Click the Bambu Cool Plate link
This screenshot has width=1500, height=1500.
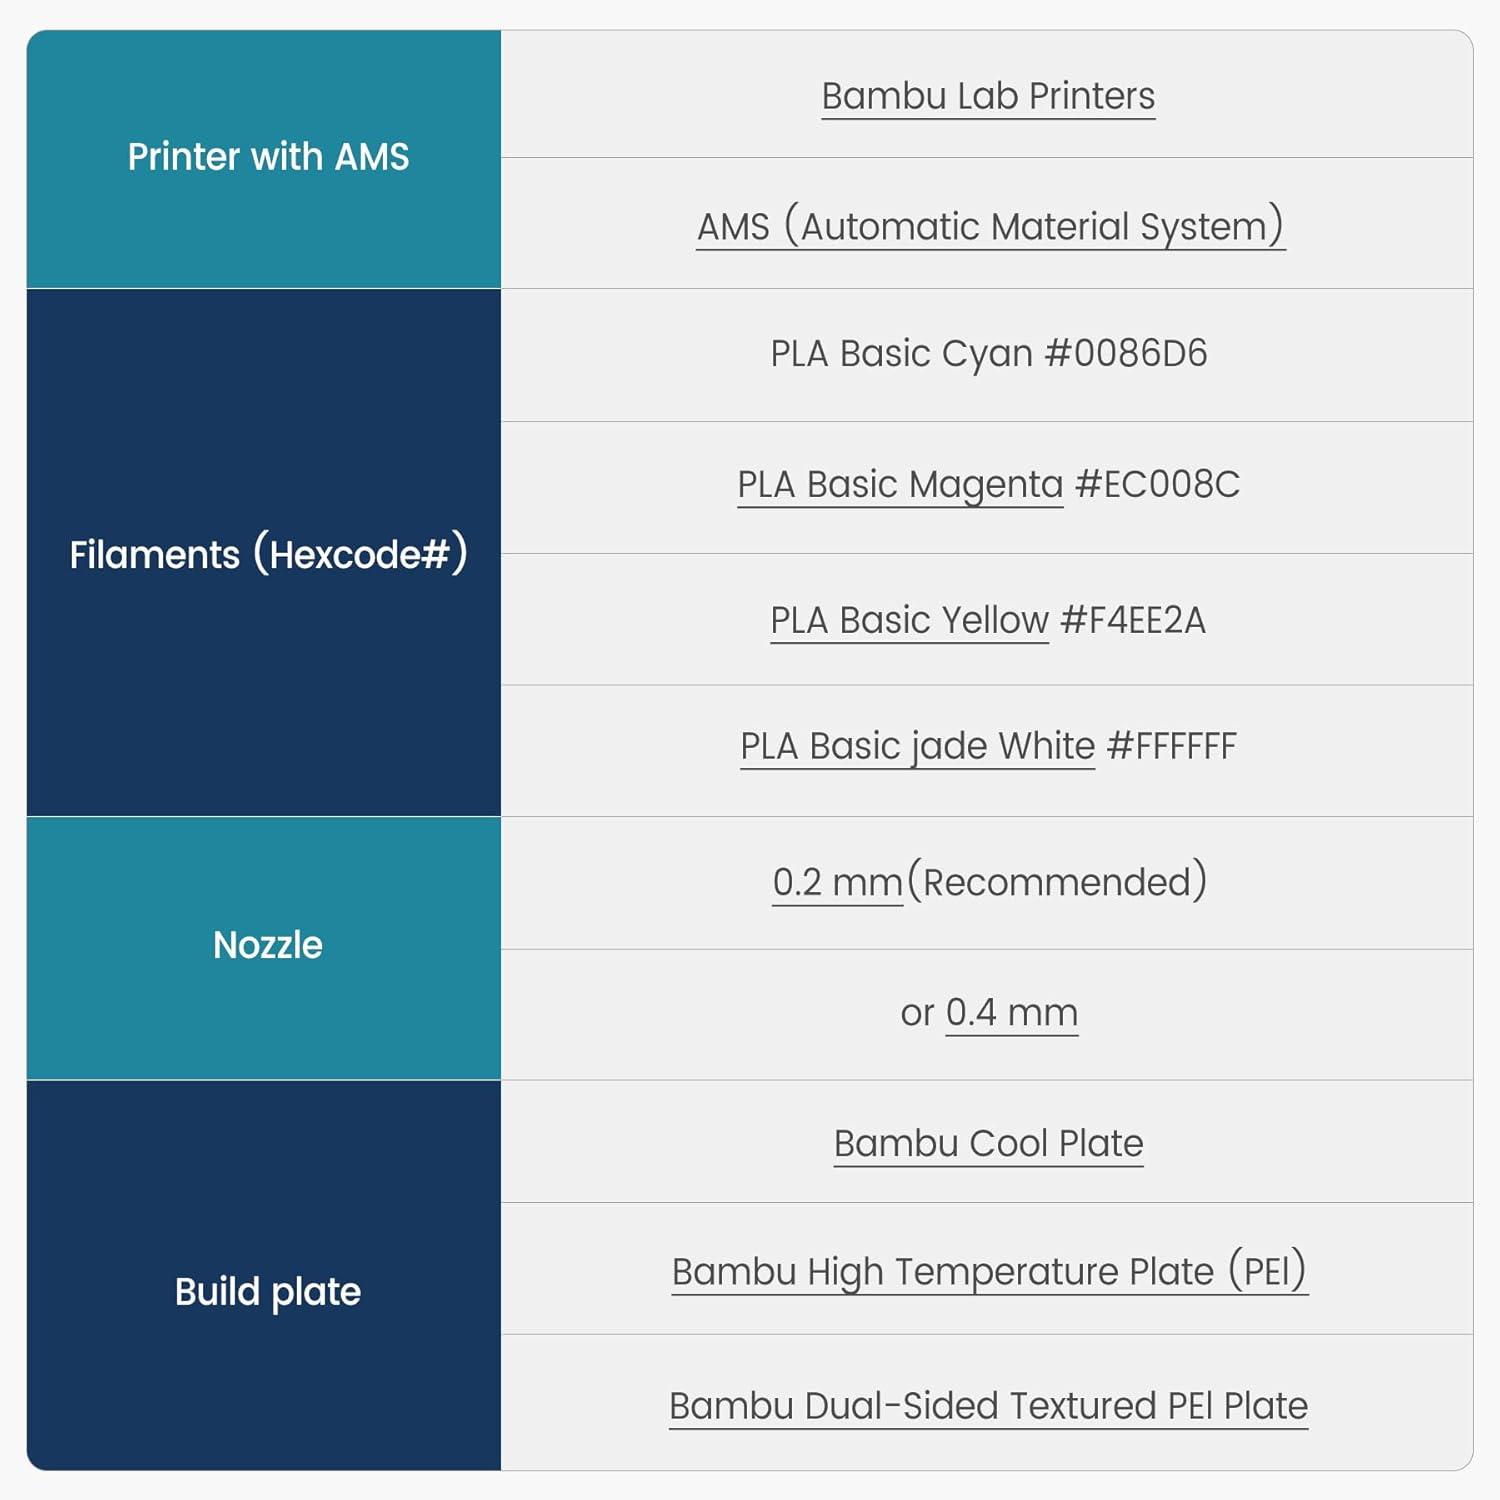pyautogui.click(x=988, y=1143)
